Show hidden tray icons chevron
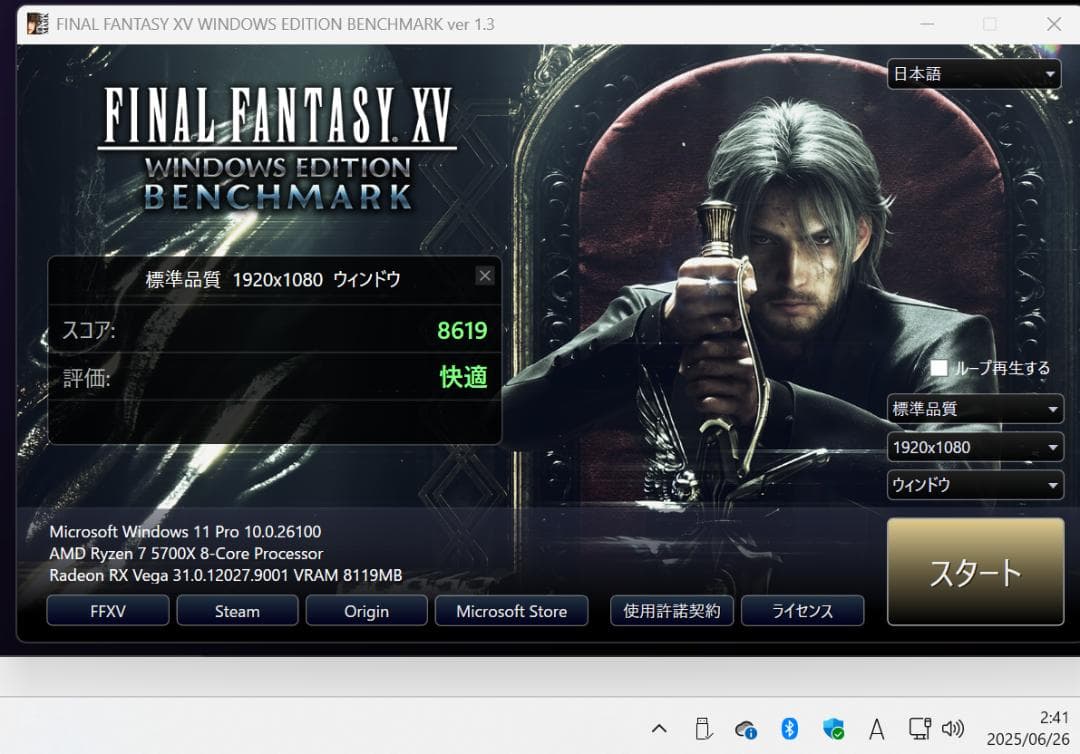This screenshot has height=754, width=1080. pos(659,728)
